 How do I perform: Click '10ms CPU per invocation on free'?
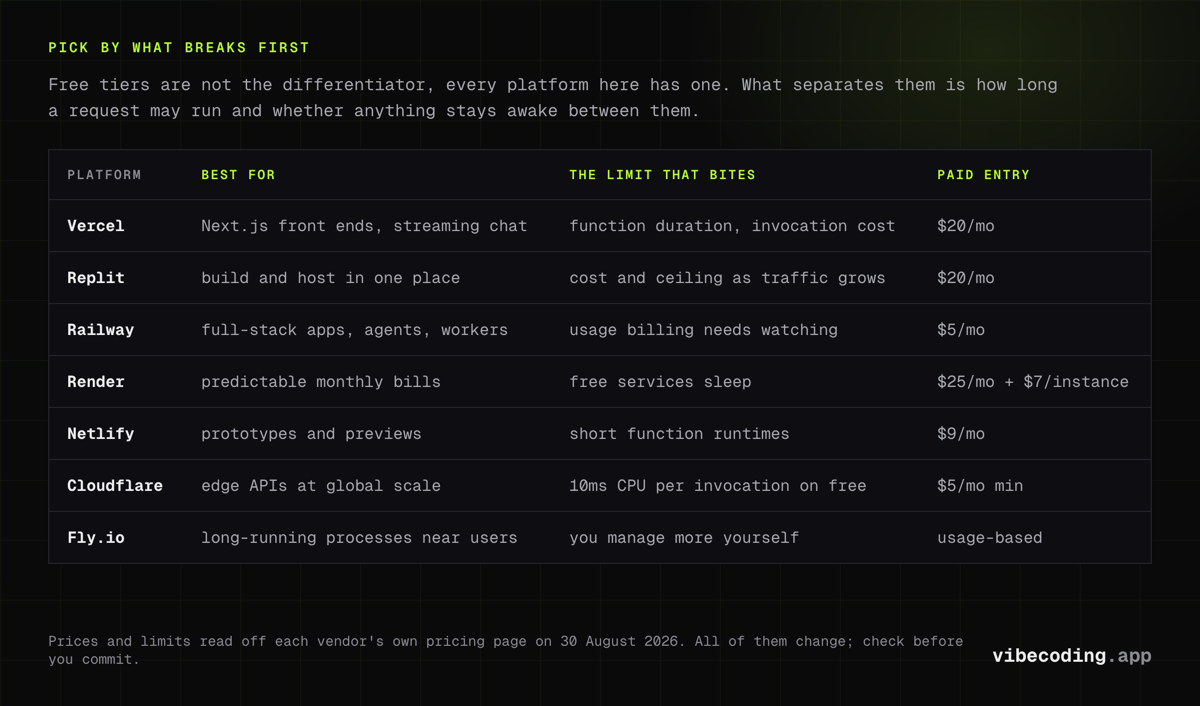pos(718,486)
